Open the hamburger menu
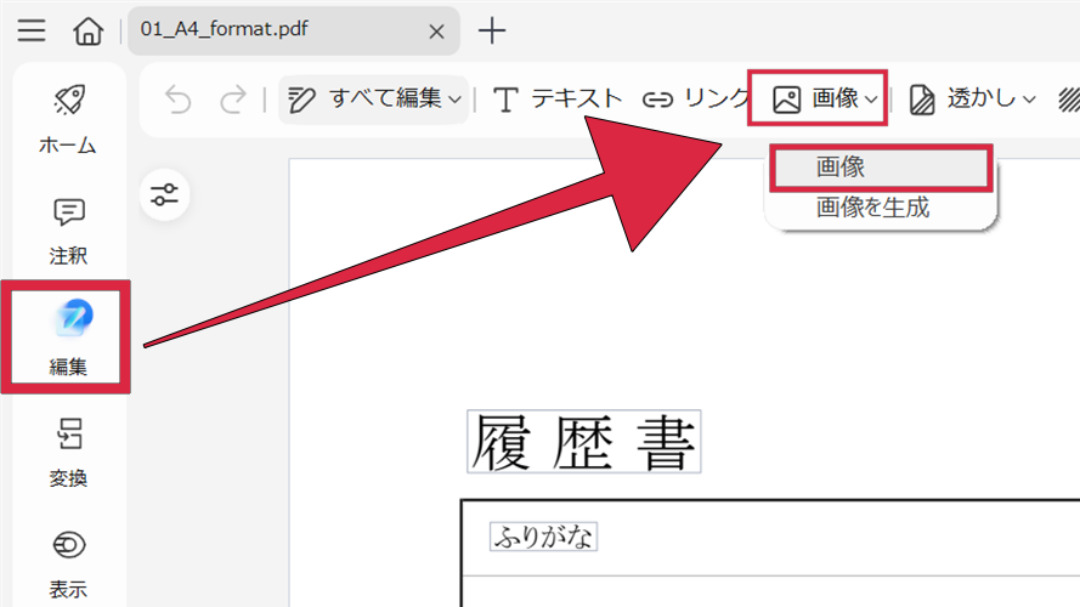Image resolution: width=1080 pixels, height=607 pixels. (31, 30)
